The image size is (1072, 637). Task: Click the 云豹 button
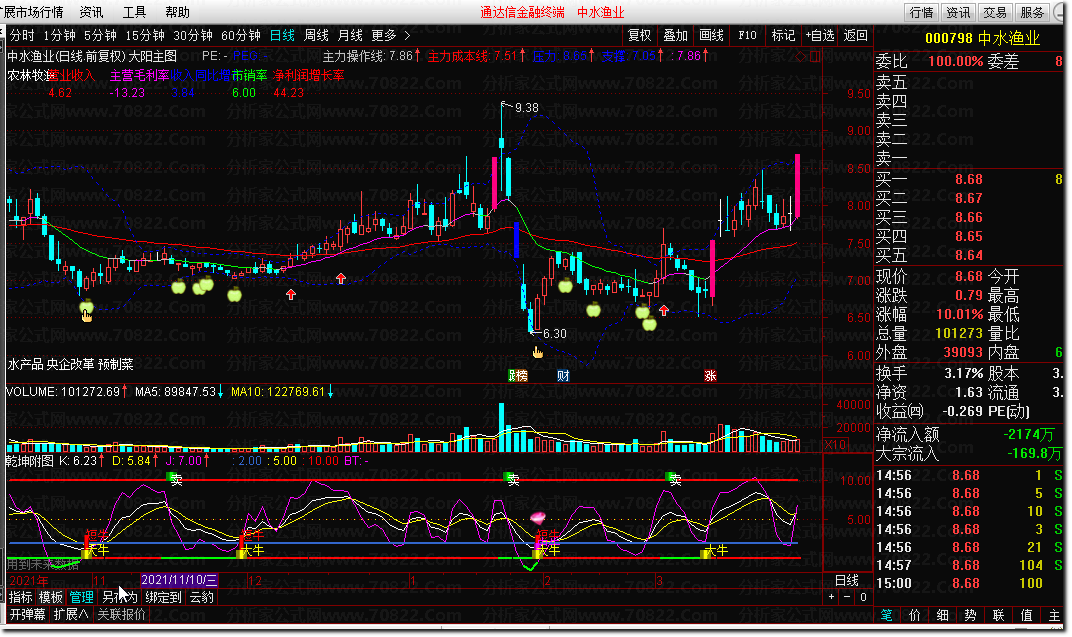202,597
